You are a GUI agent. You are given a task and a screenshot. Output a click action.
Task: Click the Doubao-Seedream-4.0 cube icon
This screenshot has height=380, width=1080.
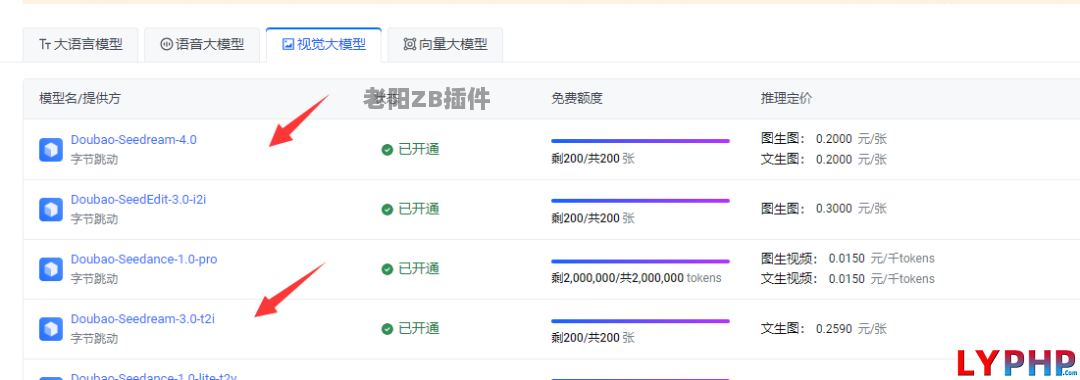pos(51,149)
